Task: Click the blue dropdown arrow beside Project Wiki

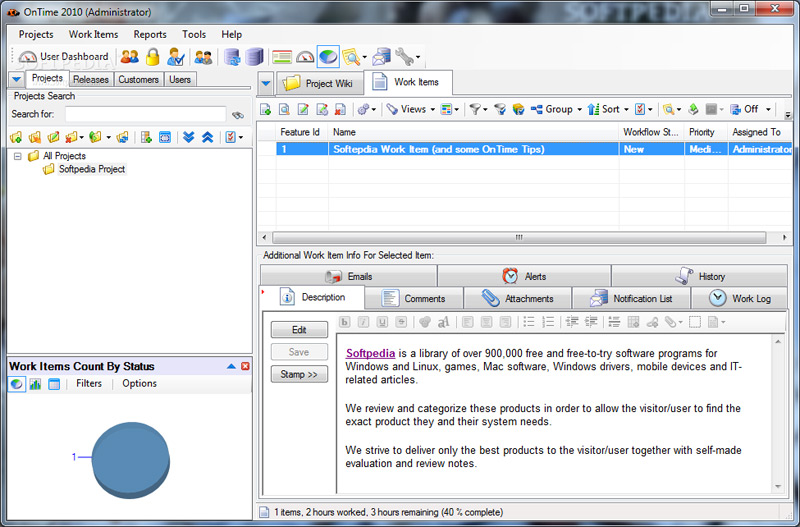Action: tap(266, 83)
